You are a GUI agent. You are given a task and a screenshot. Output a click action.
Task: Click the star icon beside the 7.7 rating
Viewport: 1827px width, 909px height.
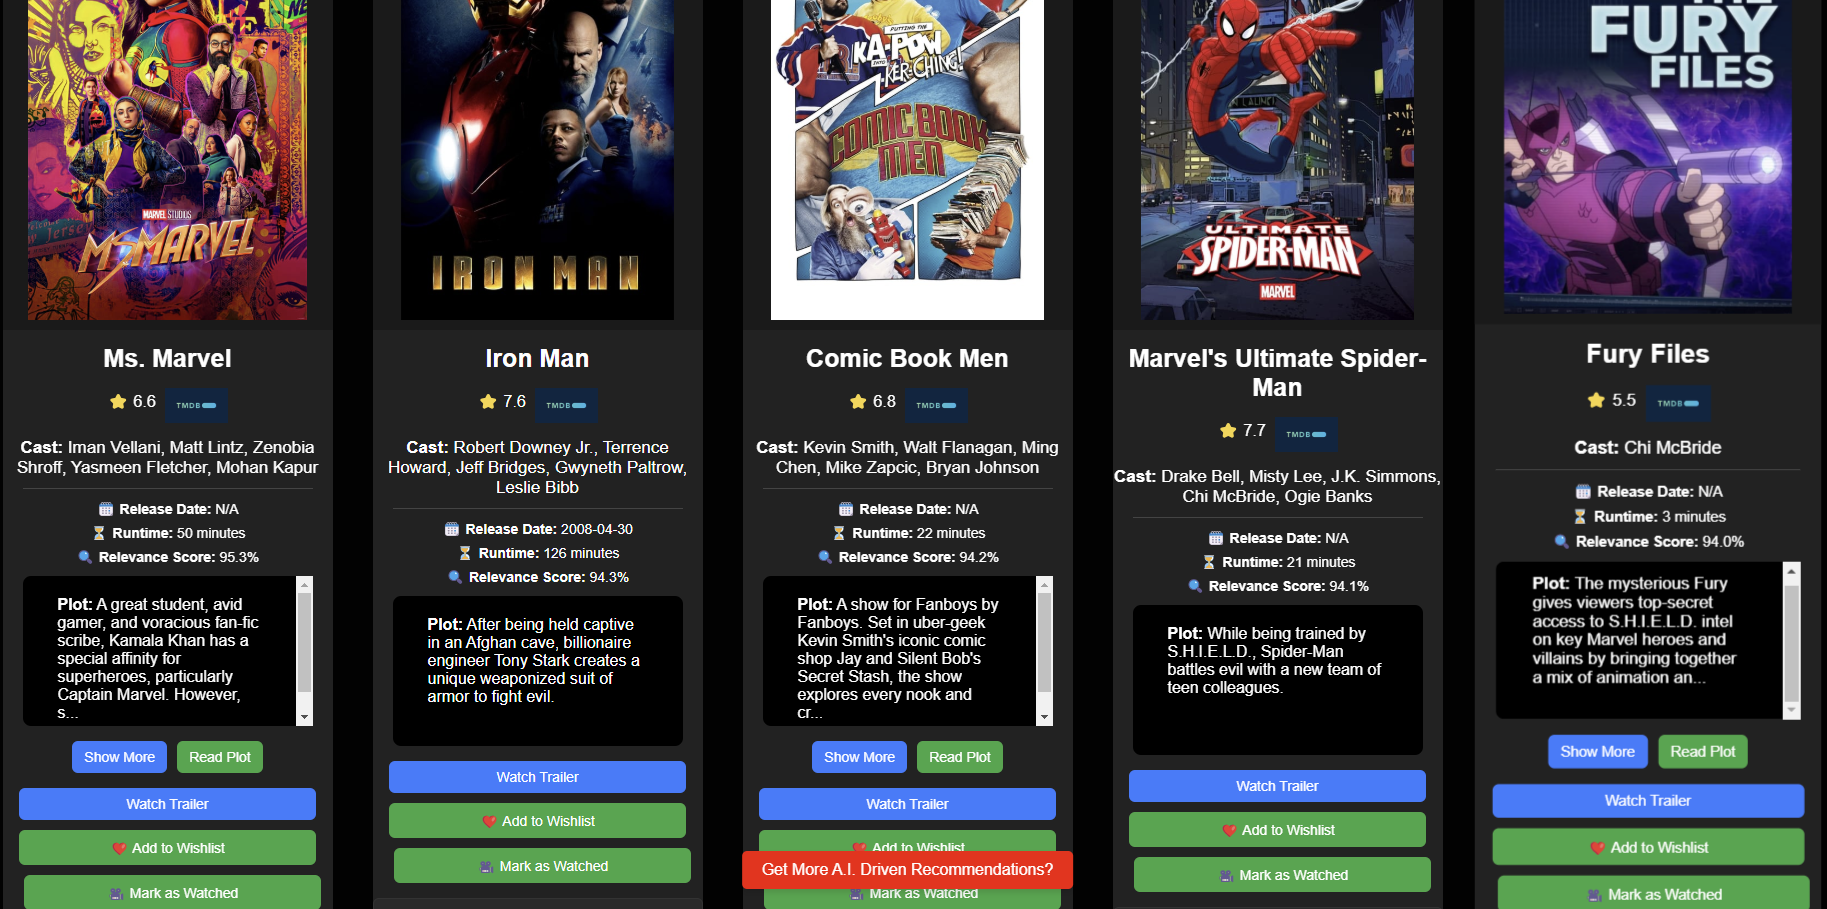(x=1228, y=431)
